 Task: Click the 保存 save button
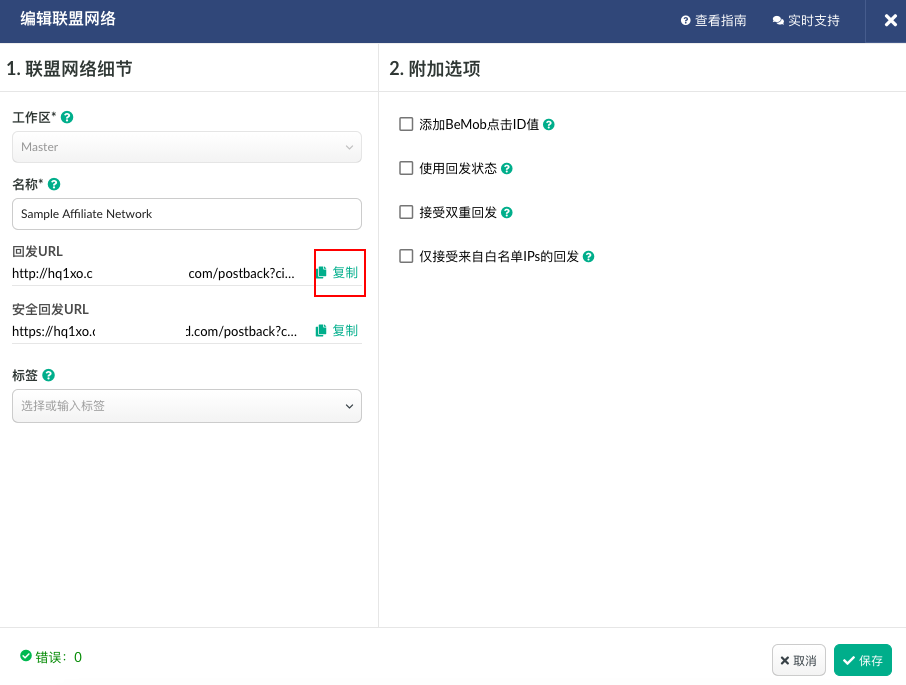(x=863, y=660)
